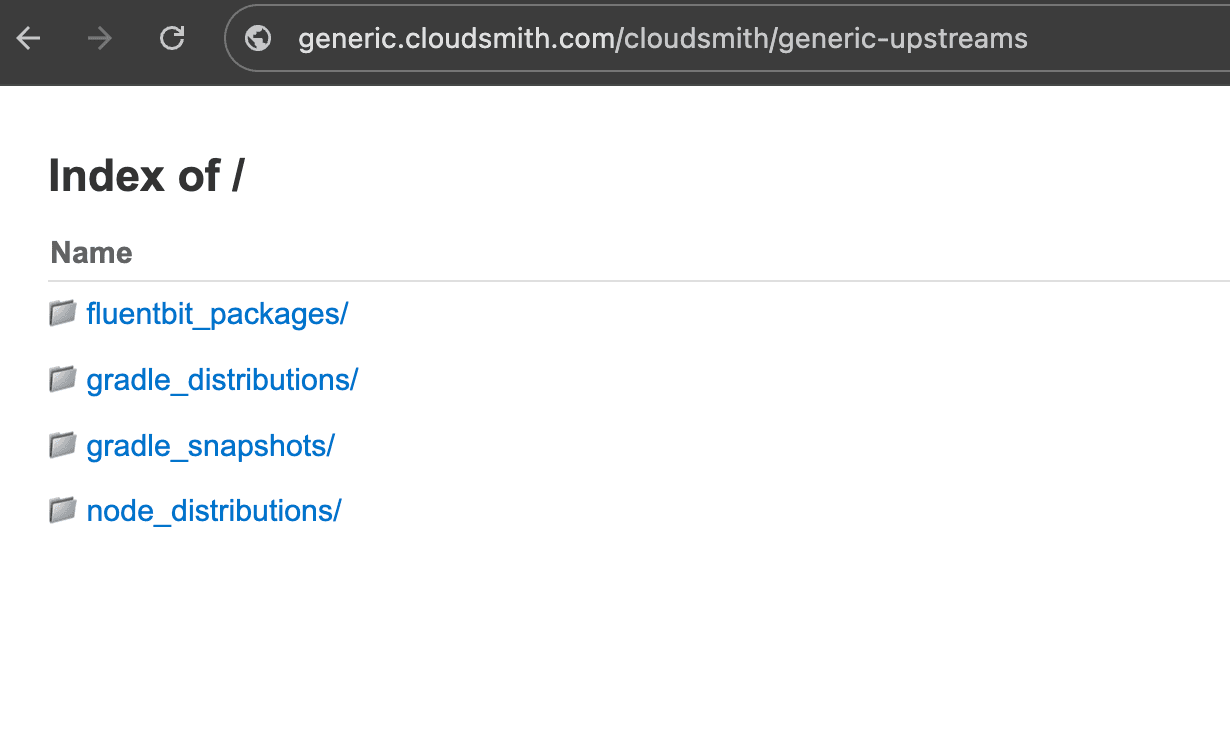Click the folder icon beside gradle_distributions
Image resolution: width=1230 pixels, height=732 pixels.
coord(62,379)
